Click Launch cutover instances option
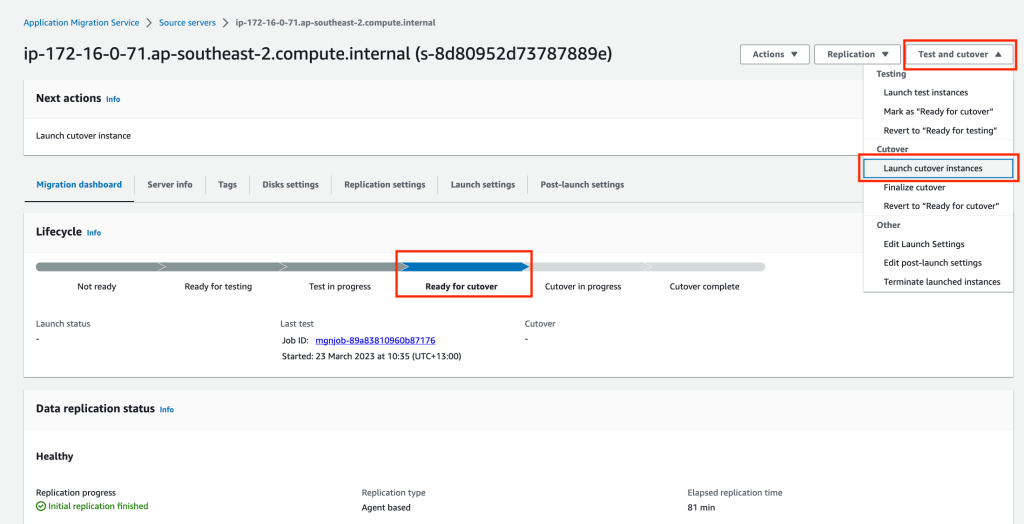 click(933, 168)
